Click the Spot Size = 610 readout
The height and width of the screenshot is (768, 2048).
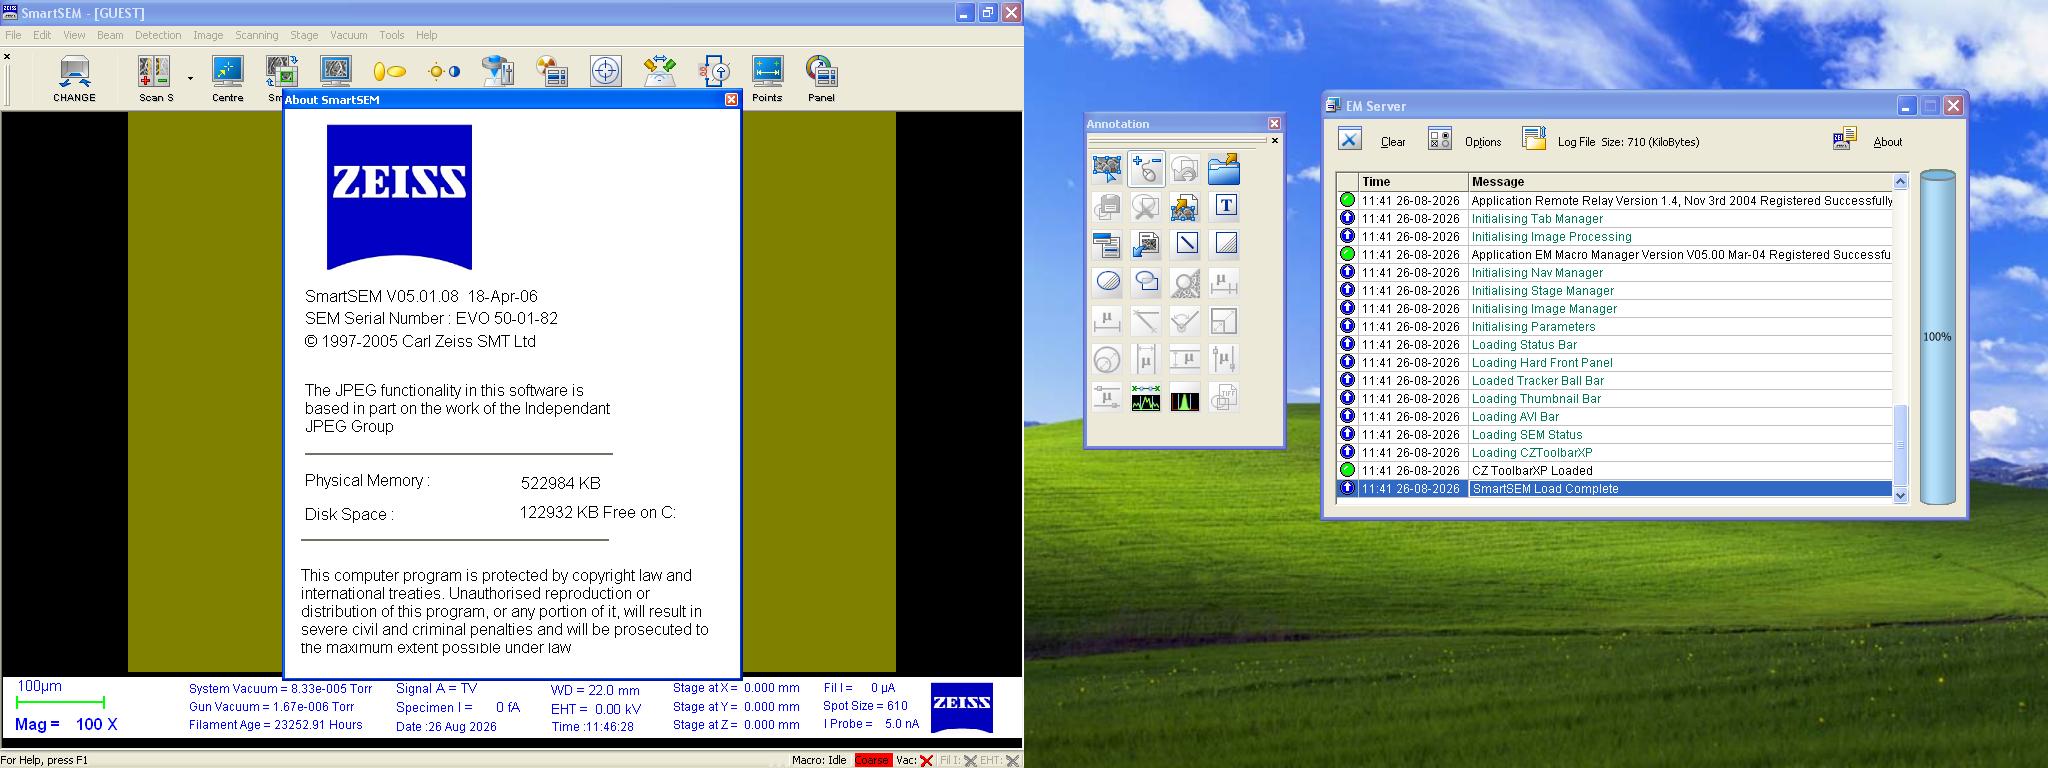[x=866, y=706]
